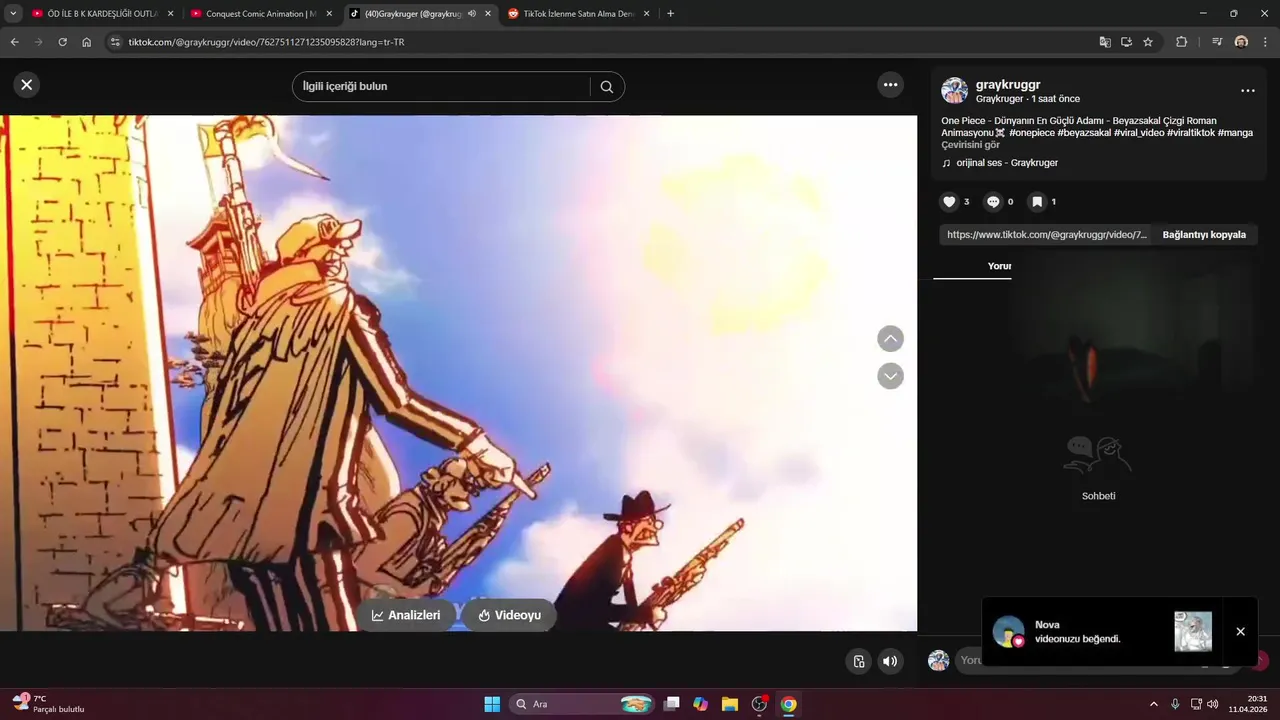Click 'Bağlantıyı kopyala' copy link button
The image size is (1280, 720).
(1204, 235)
